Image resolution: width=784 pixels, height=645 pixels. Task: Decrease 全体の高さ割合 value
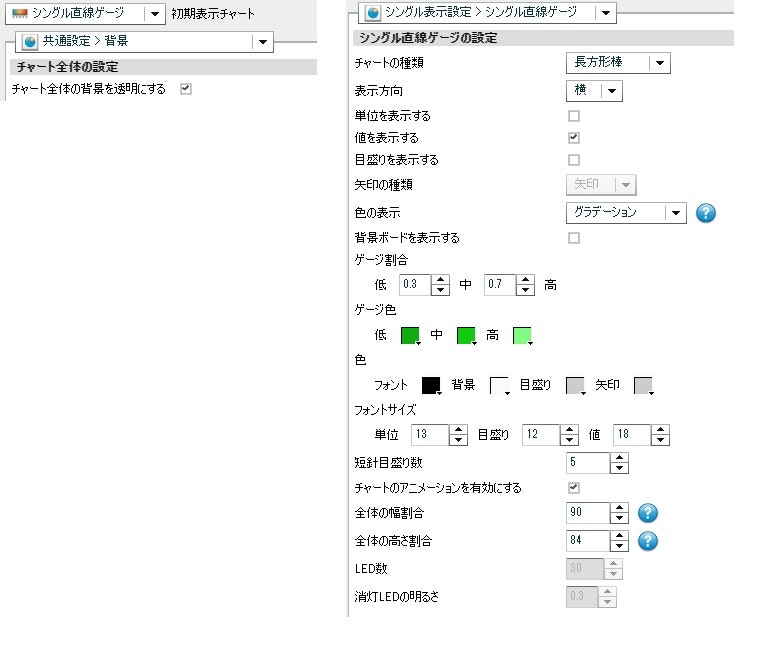coord(619,546)
